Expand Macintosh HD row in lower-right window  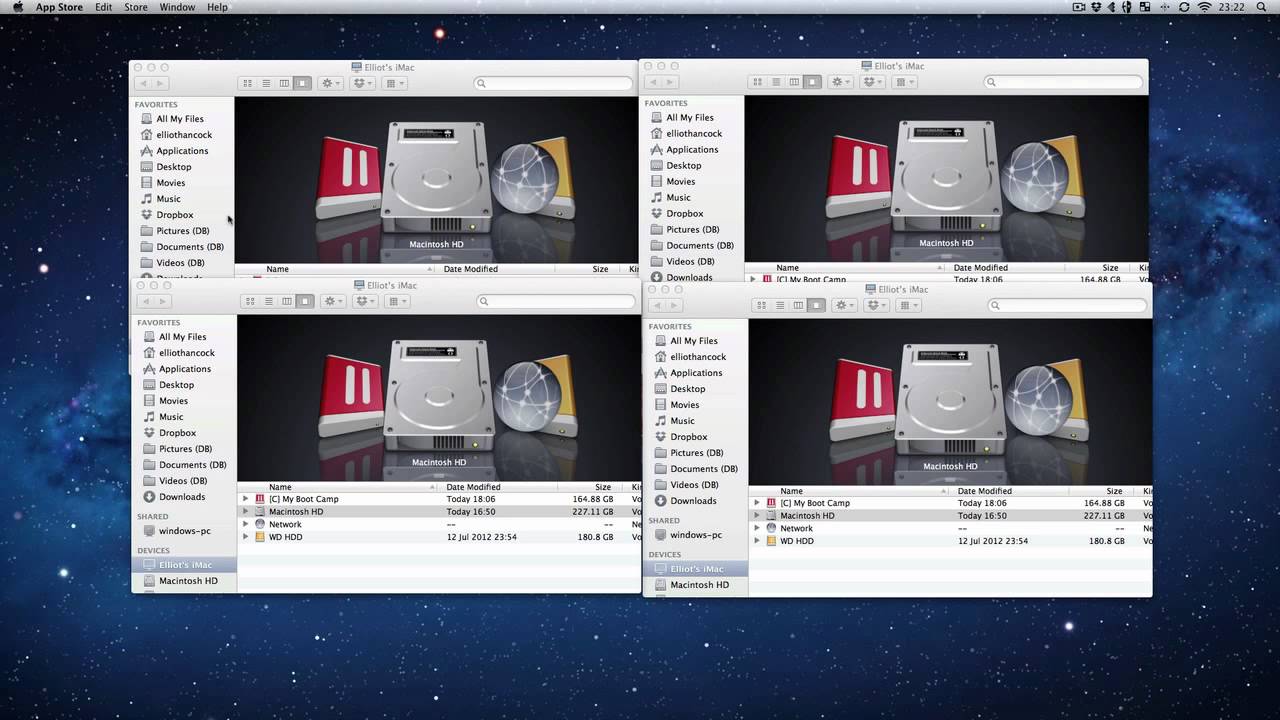757,516
